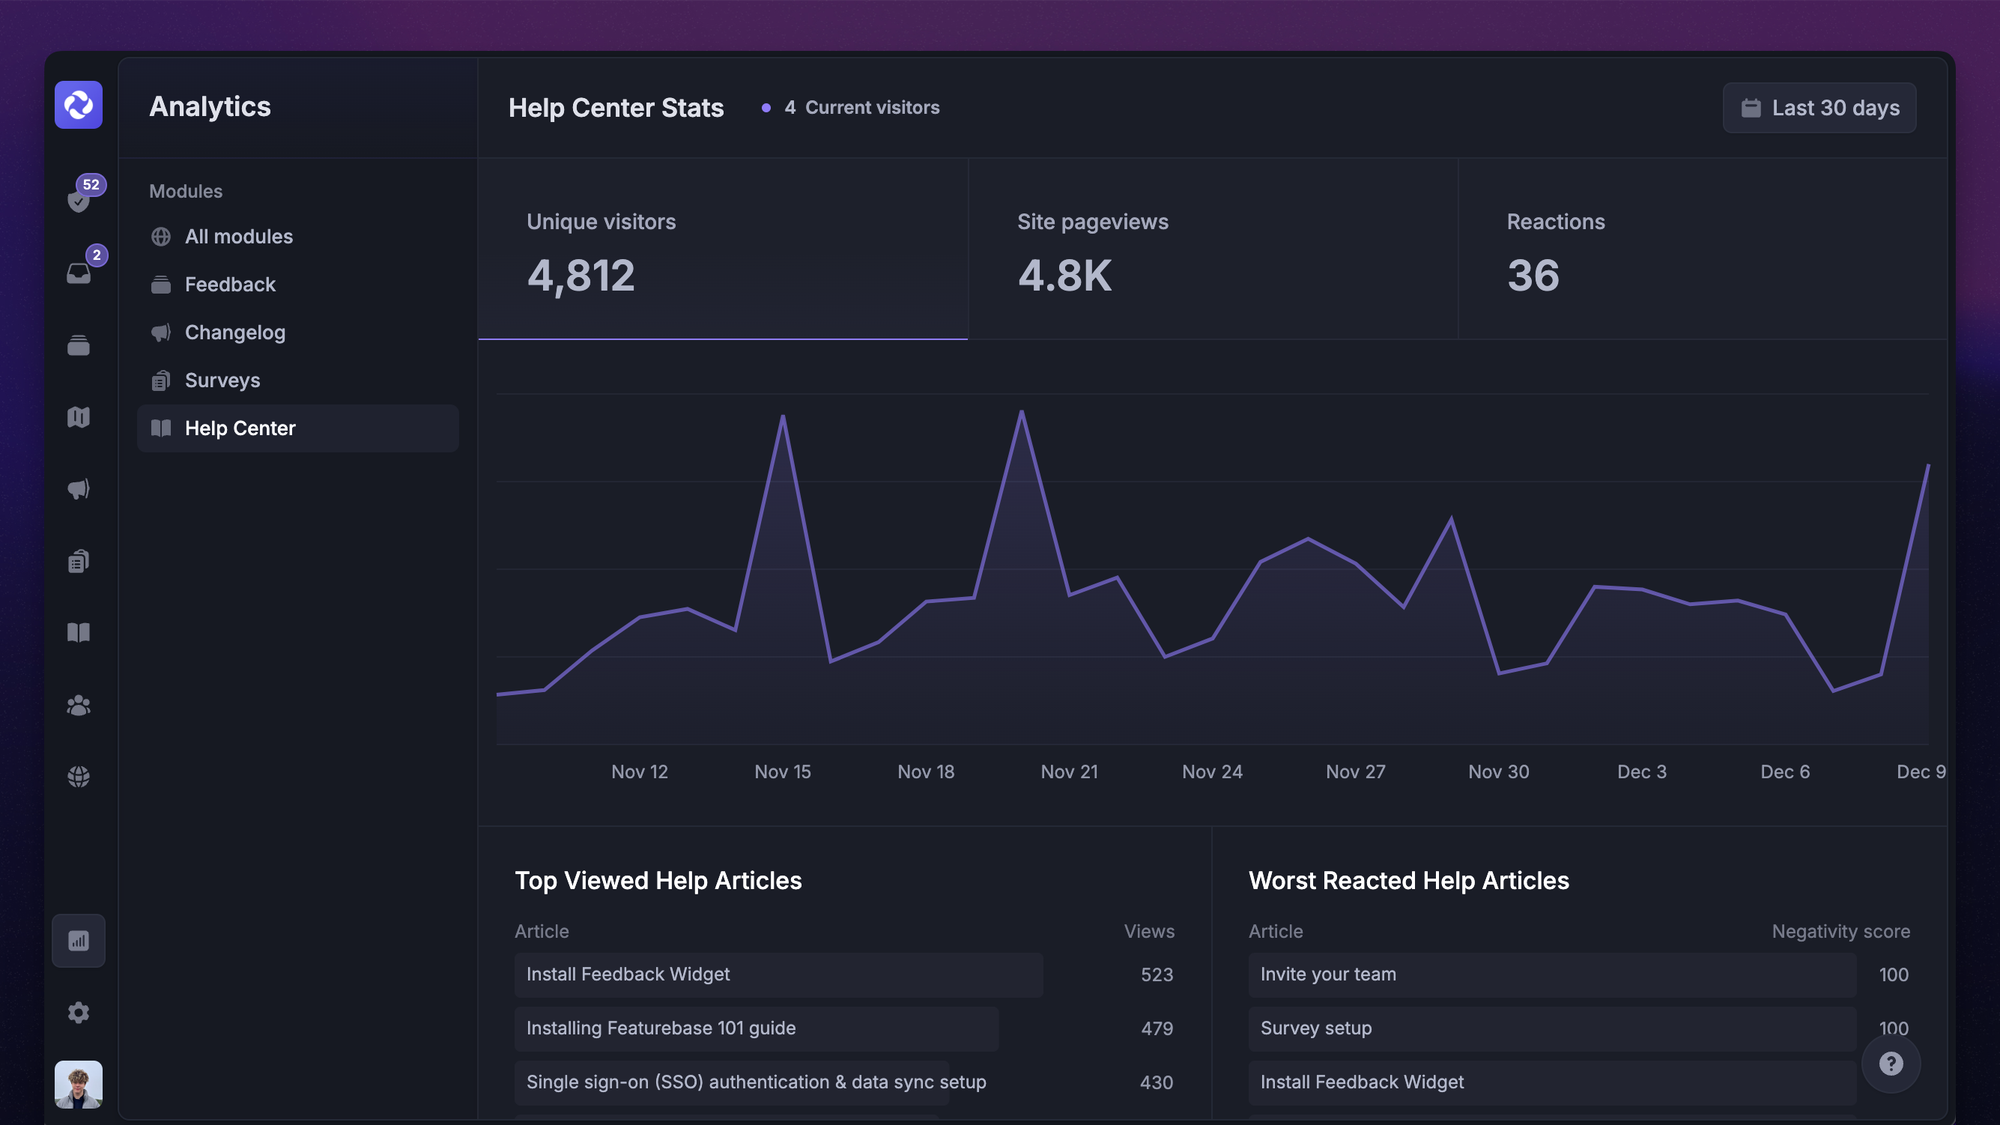Select the analytics chart icon in left rail
The width and height of the screenshot is (2000, 1125).
coord(79,941)
